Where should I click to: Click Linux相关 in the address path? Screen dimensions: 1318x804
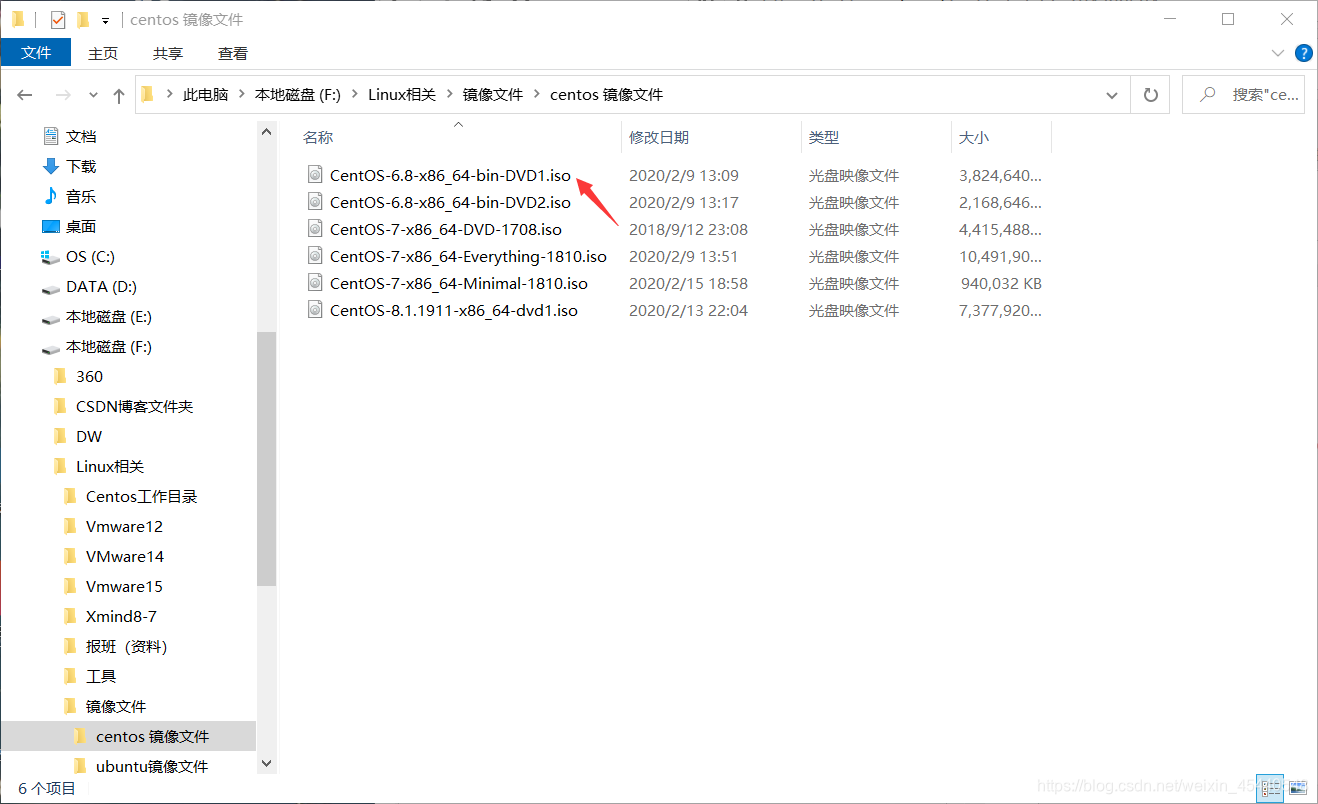click(x=402, y=94)
